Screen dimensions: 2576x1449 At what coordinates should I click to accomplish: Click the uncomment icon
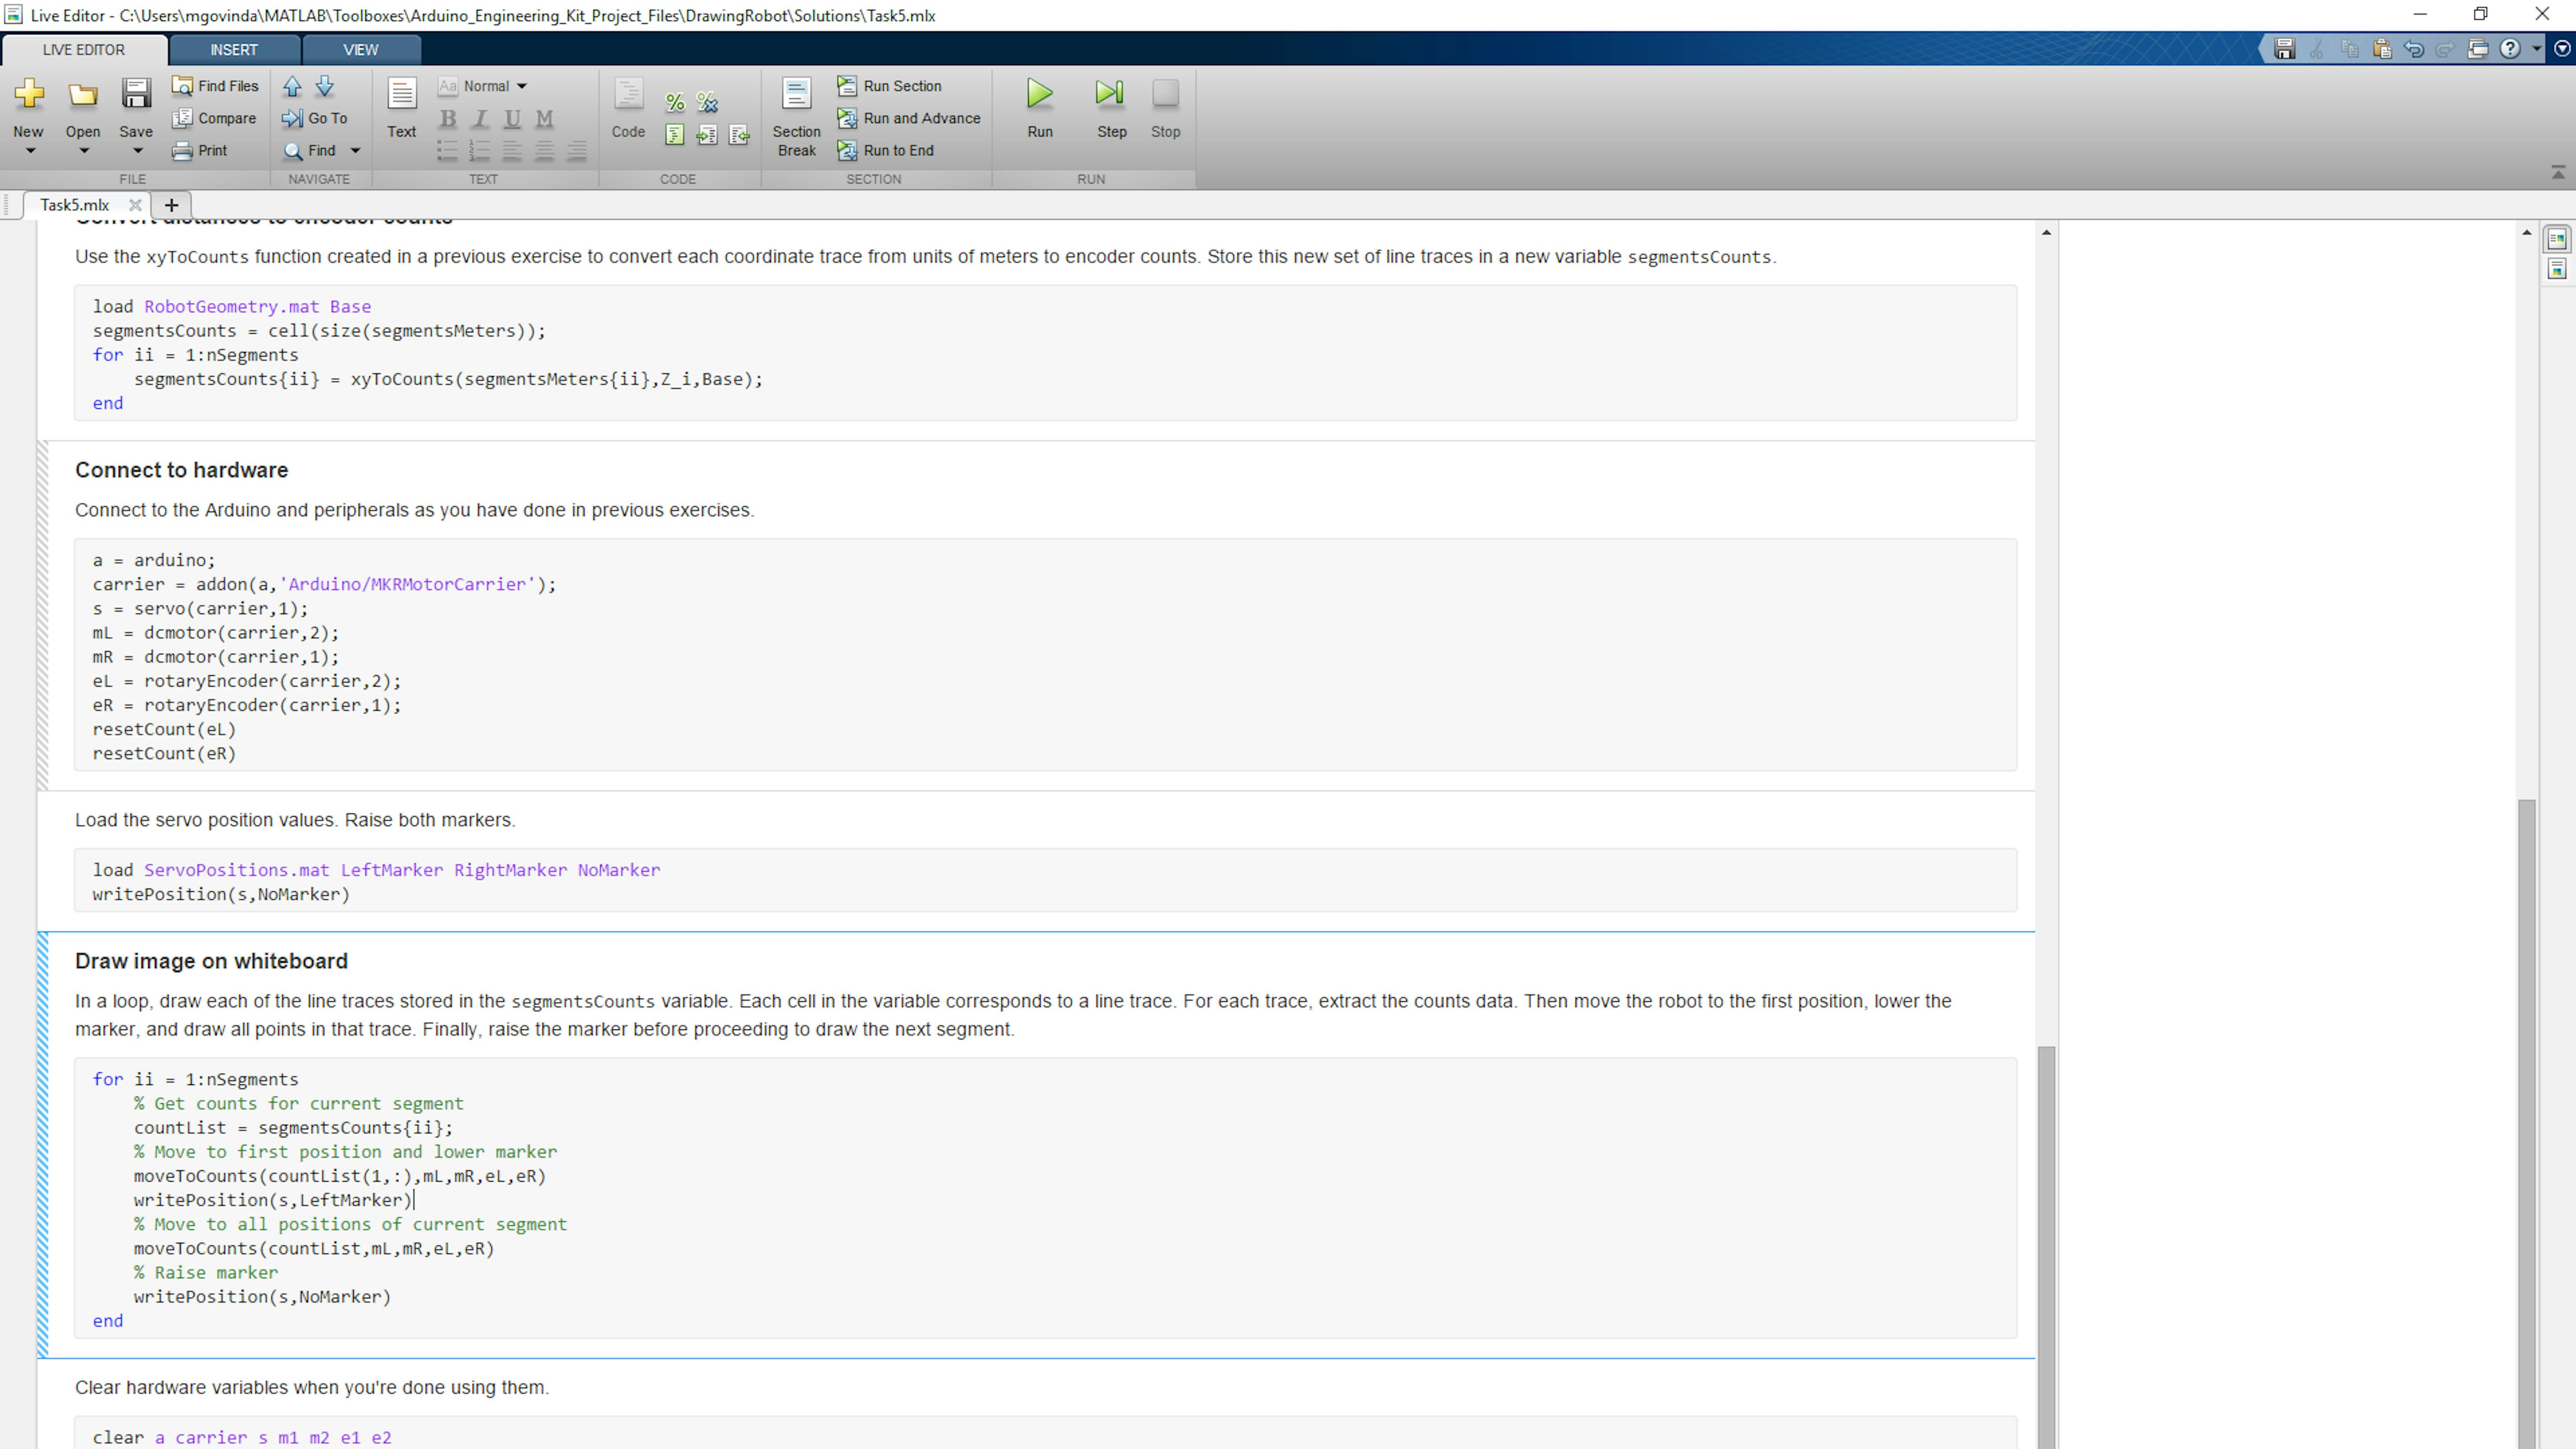click(707, 102)
